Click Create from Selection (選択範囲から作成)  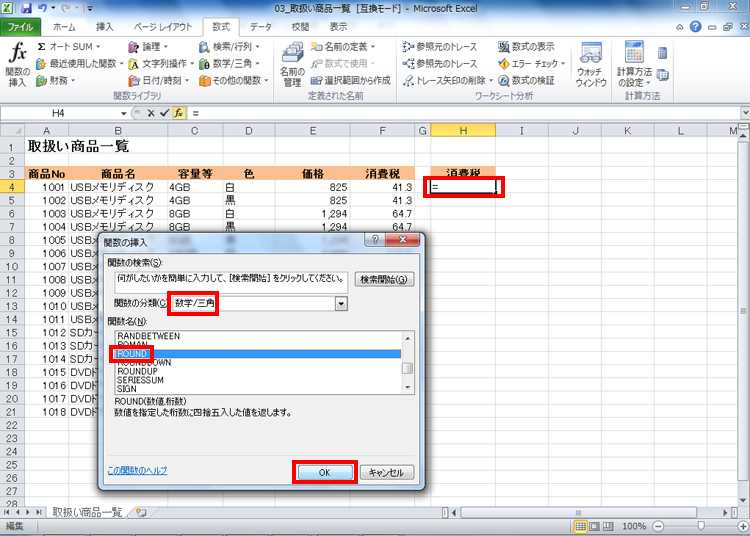pyautogui.click(x=351, y=80)
